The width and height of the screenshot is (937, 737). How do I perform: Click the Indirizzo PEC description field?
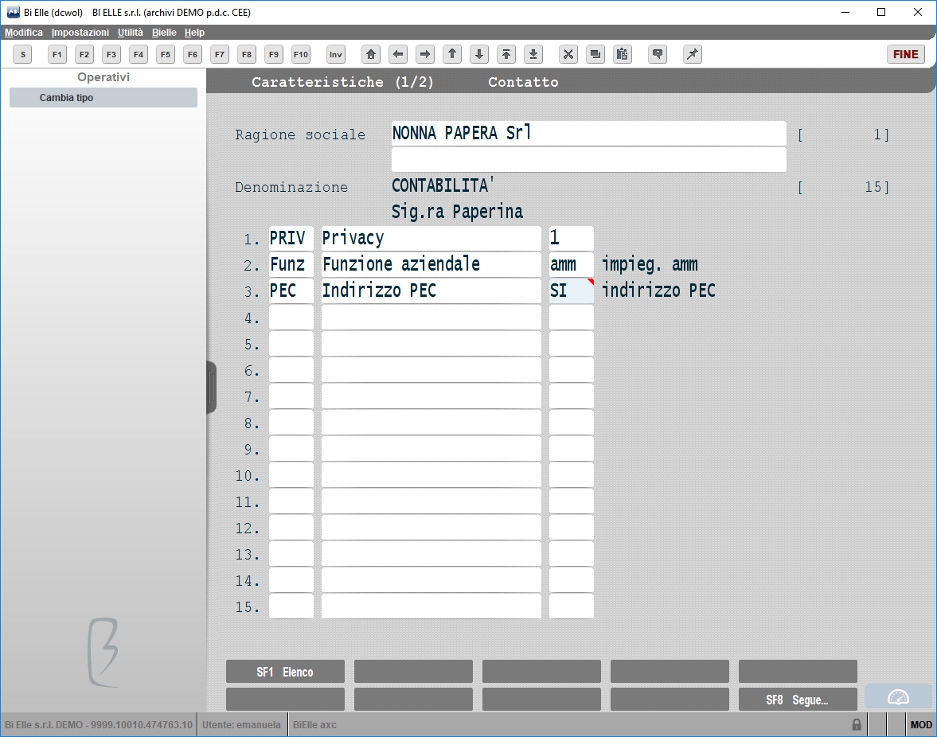(431, 290)
